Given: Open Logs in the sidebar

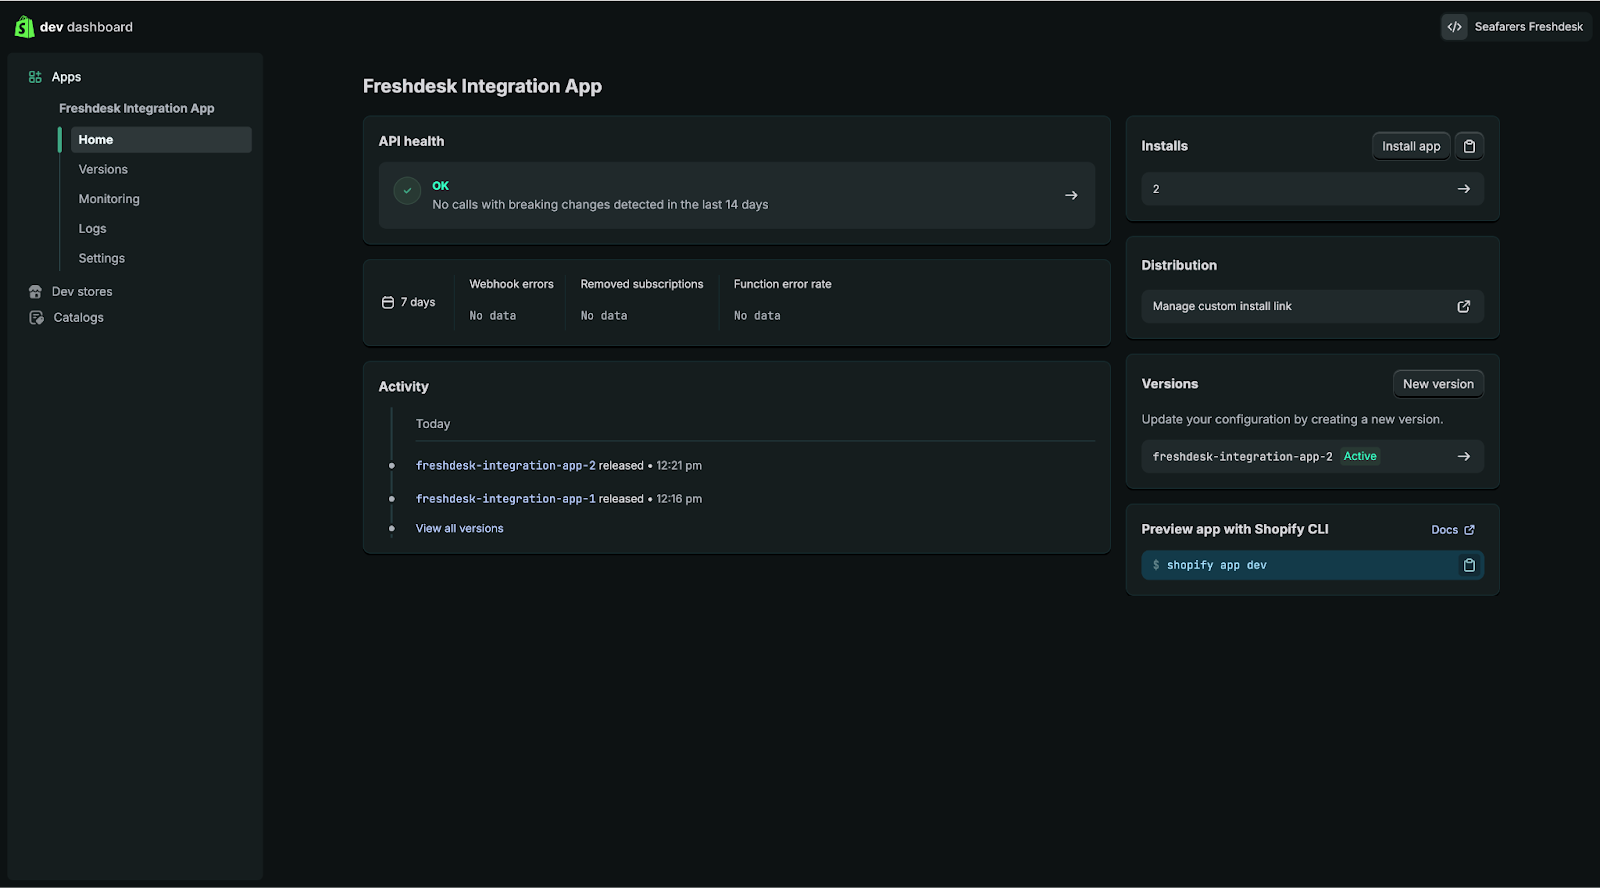Looking at the screenshot, I should click(92, 229).
